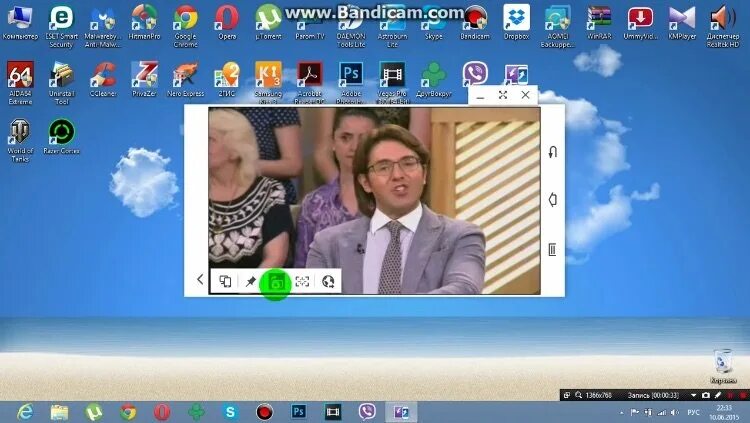Open File Explorer from the taskbar

[x=59, y=412]
